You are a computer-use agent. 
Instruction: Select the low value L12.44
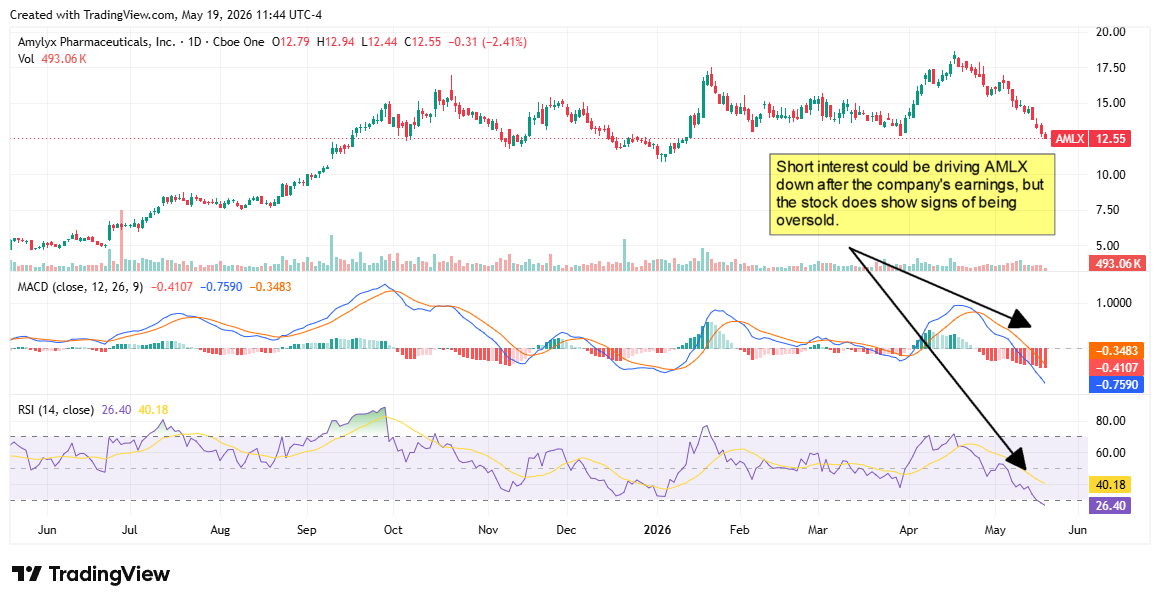pos(379,42)
